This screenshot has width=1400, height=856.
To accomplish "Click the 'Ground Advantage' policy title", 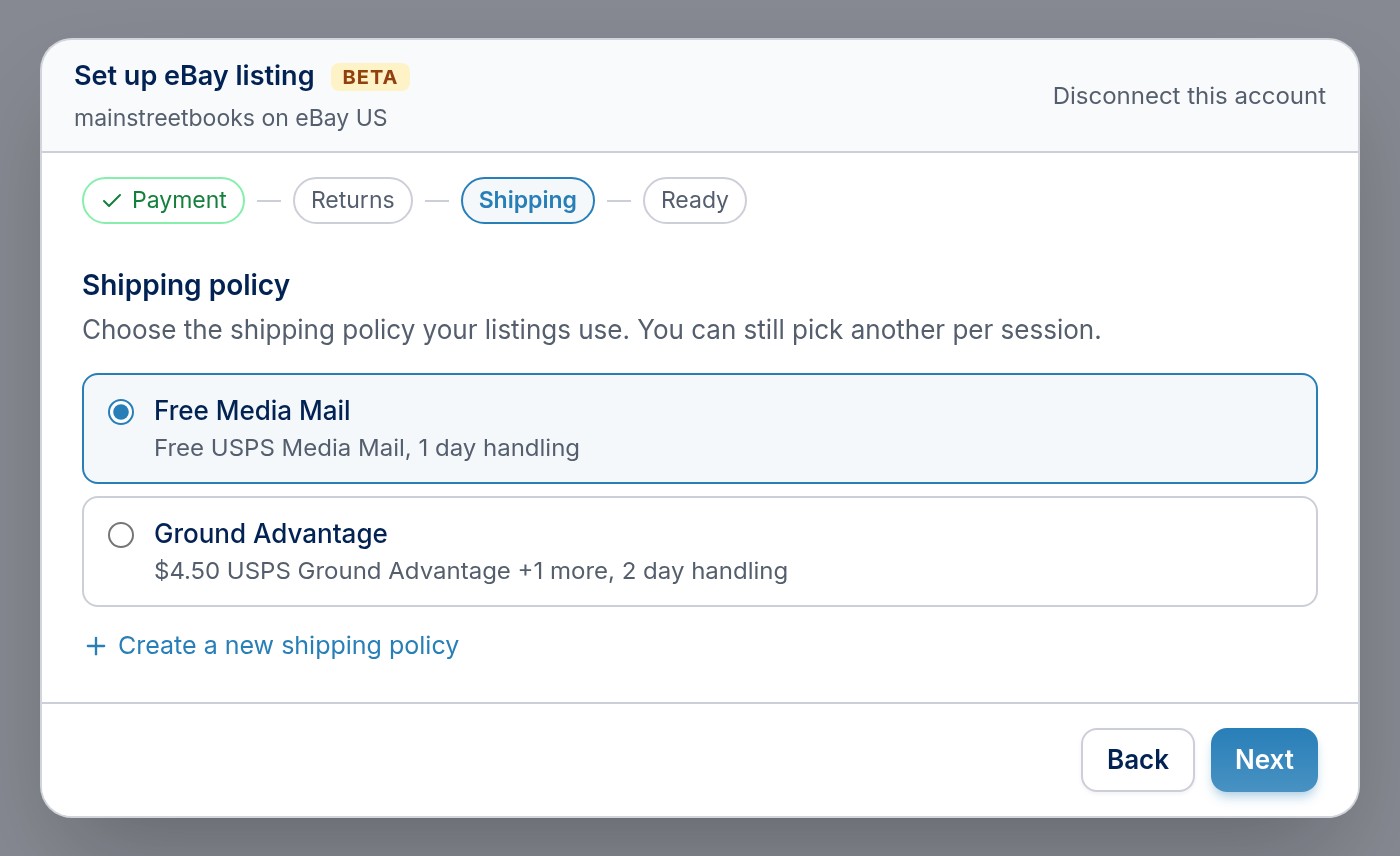I will (x=271, y=534).
